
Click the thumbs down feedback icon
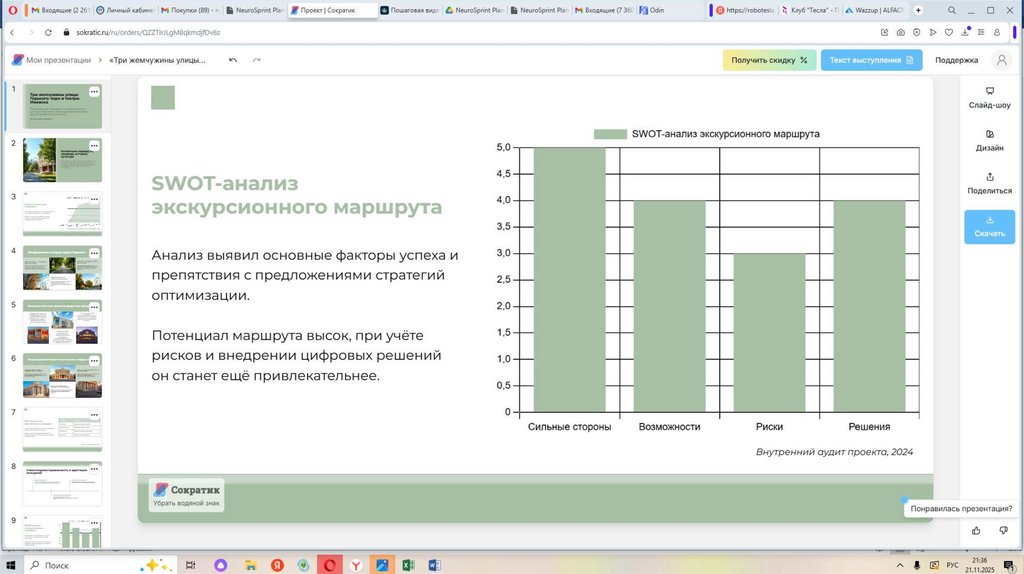(1000, 530)
